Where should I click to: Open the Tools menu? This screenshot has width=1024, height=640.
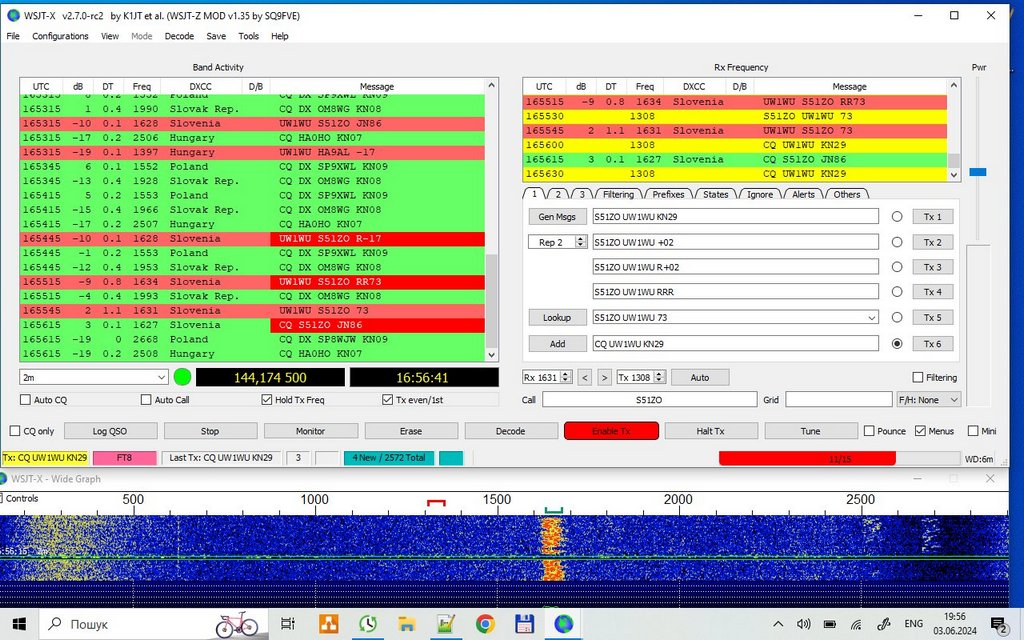[248, 36]
